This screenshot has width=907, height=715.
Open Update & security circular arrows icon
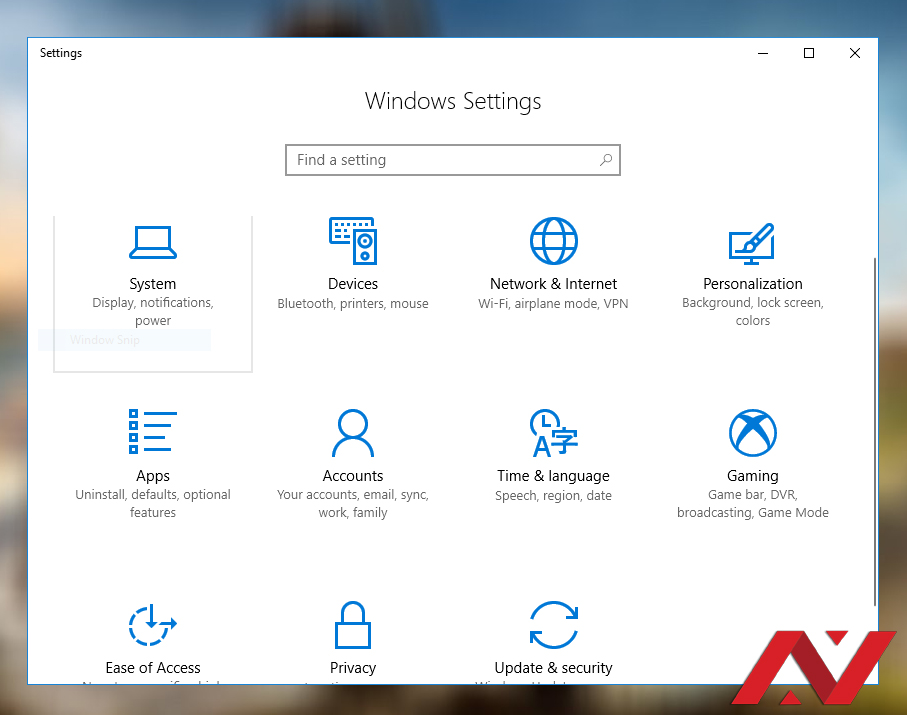(x=553, y=625)
